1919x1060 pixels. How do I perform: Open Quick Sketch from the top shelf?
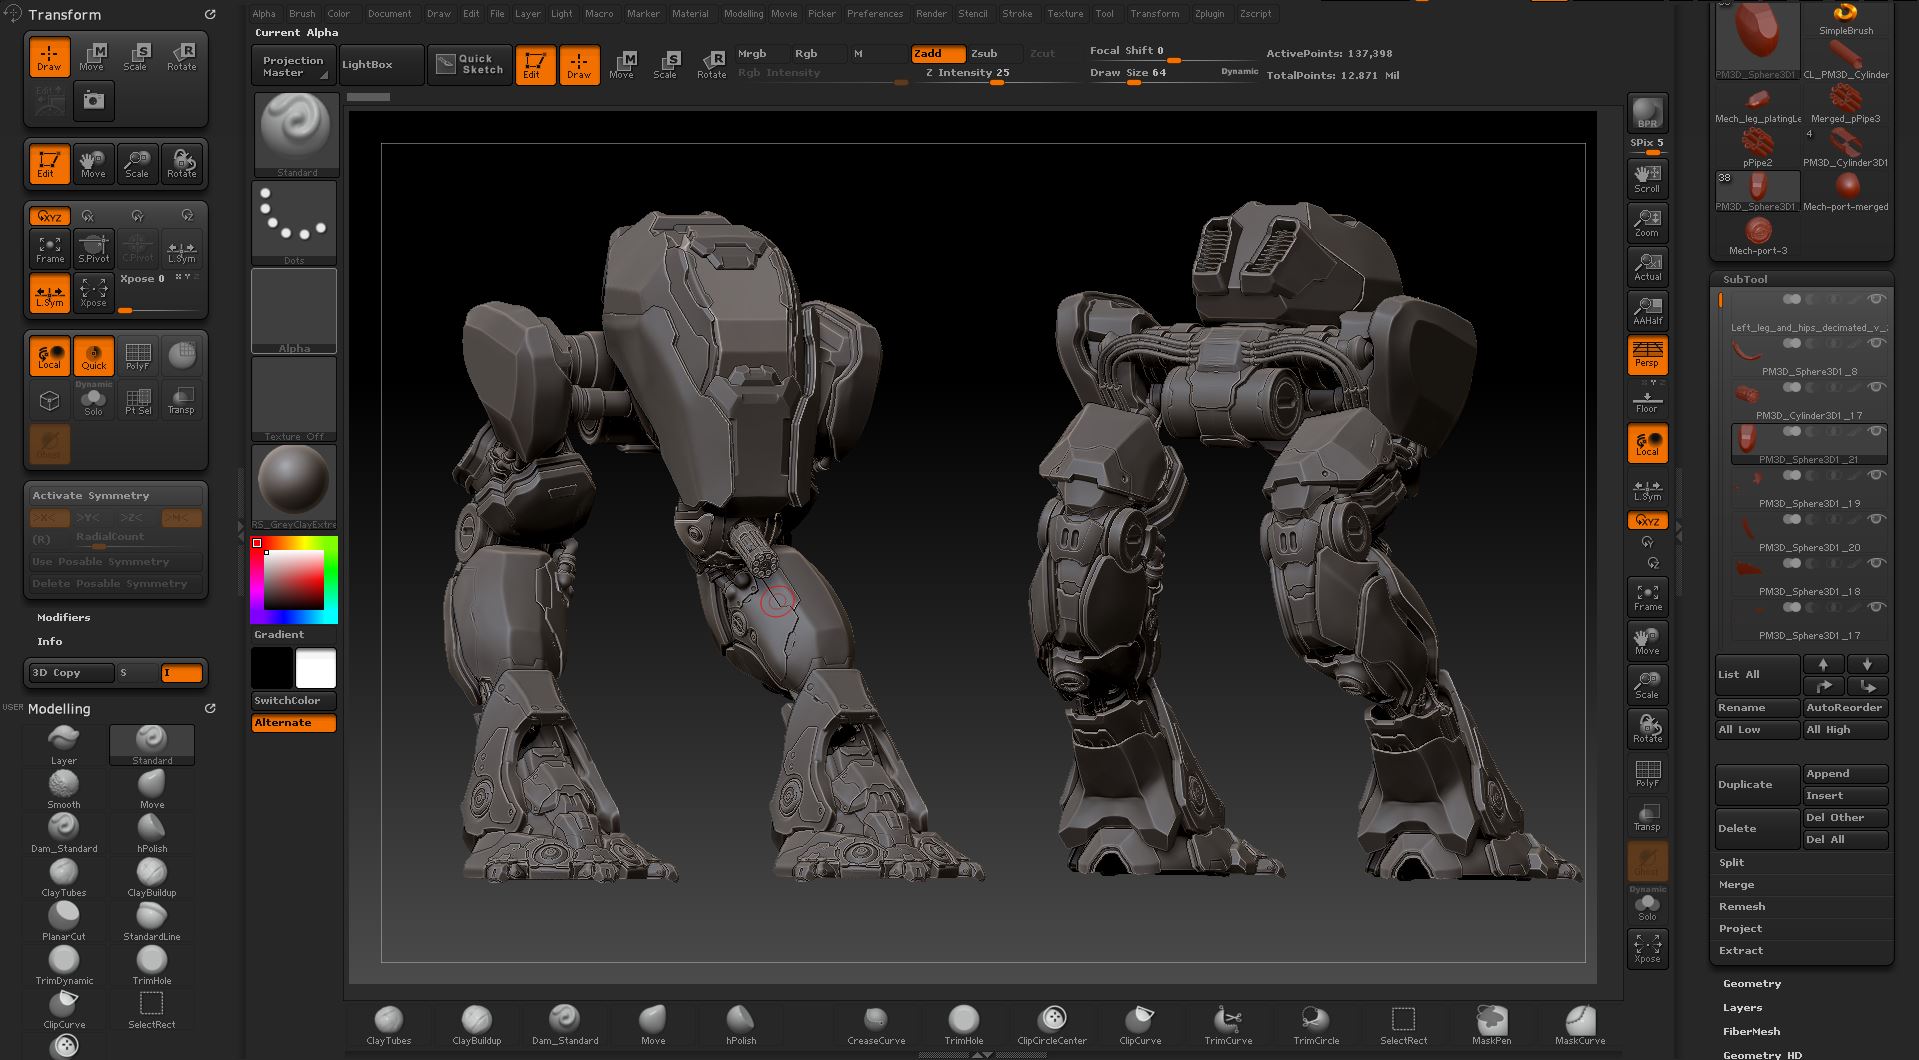pos(469,63)
